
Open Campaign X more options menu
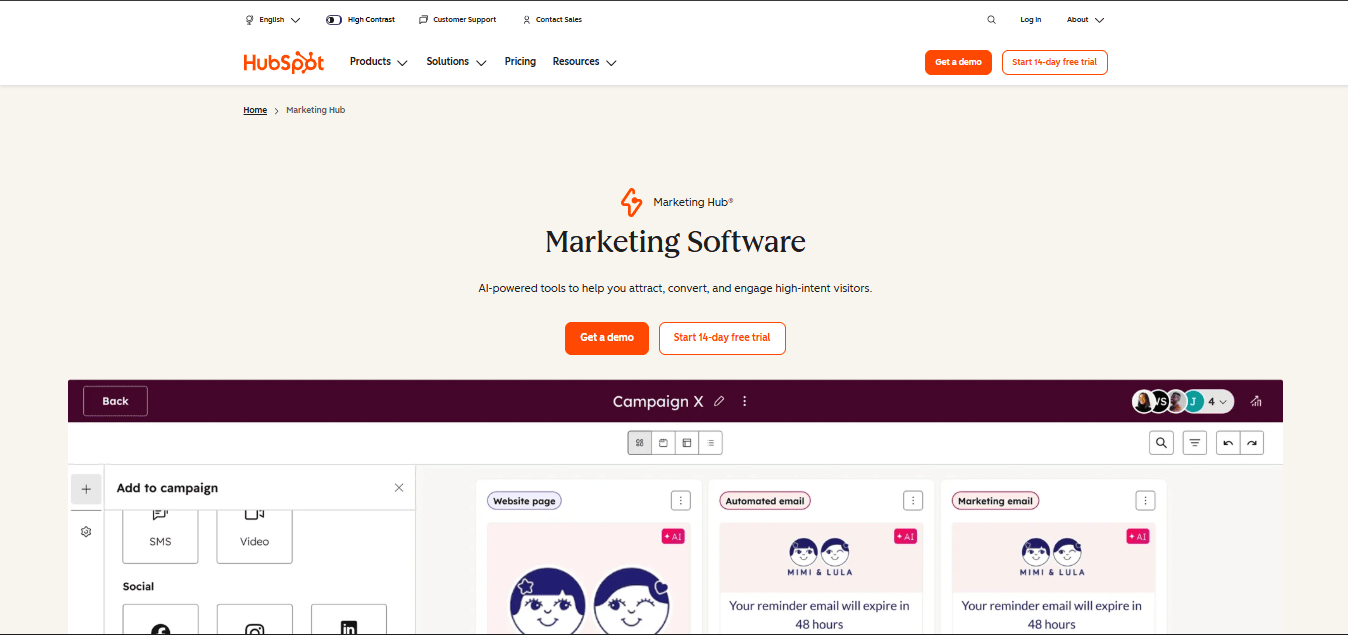click(744, 401)
